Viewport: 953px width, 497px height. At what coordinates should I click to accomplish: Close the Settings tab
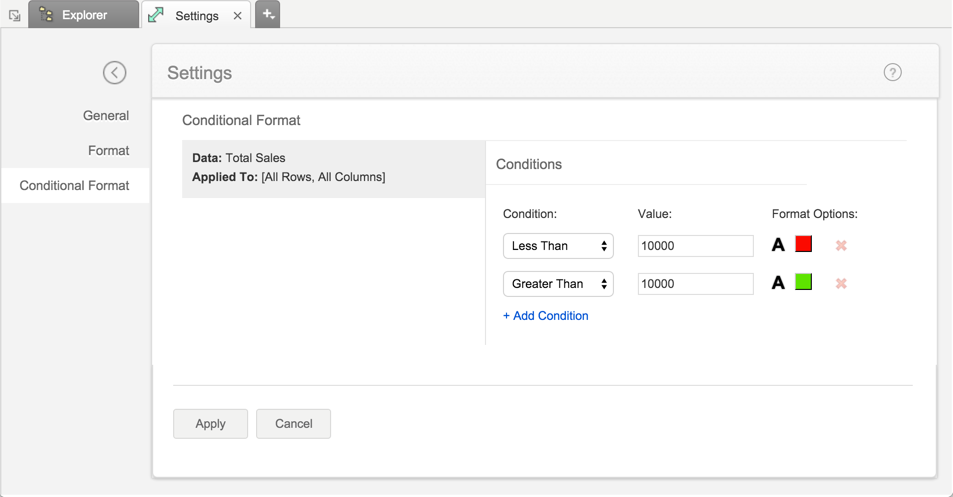237,16
